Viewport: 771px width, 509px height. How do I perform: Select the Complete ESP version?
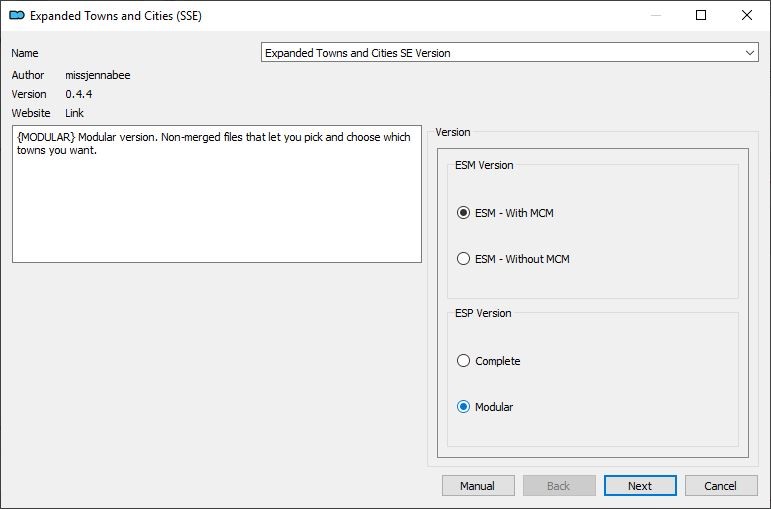[489, 361]
